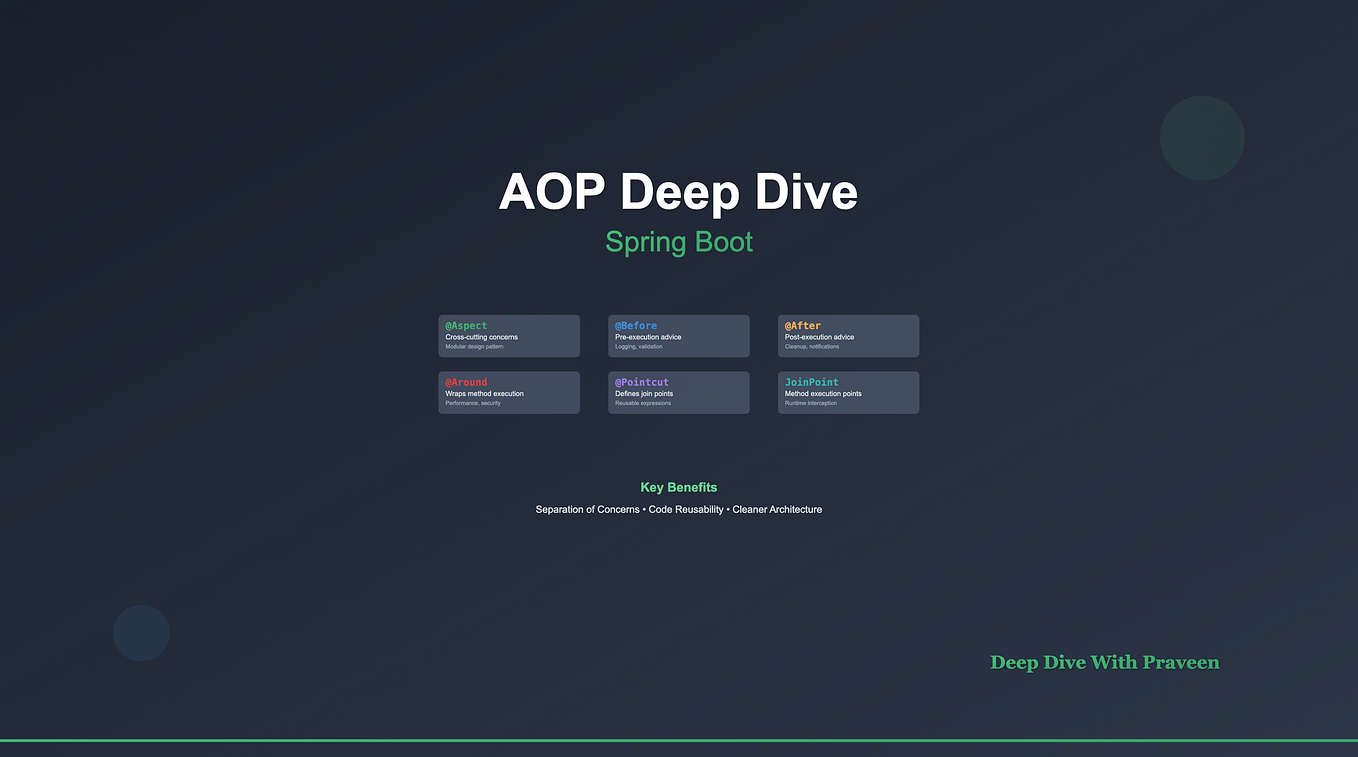Expand the Defines join points description
1358x757 pixels.
coord(644,393)
